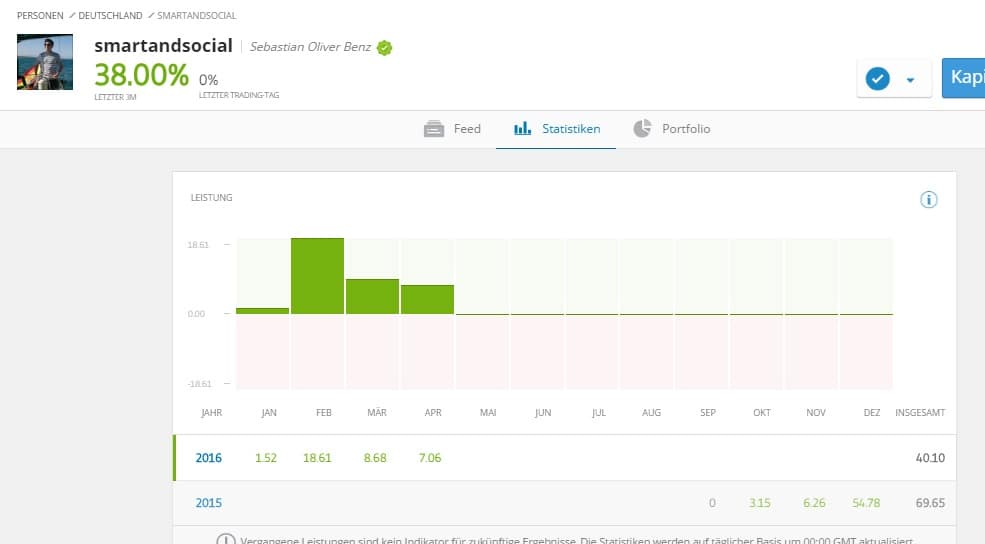The height and width of the screenshot is (544, 985).
Task: Expand the watchlist dropdown arrow
Action: pos(910,80)
